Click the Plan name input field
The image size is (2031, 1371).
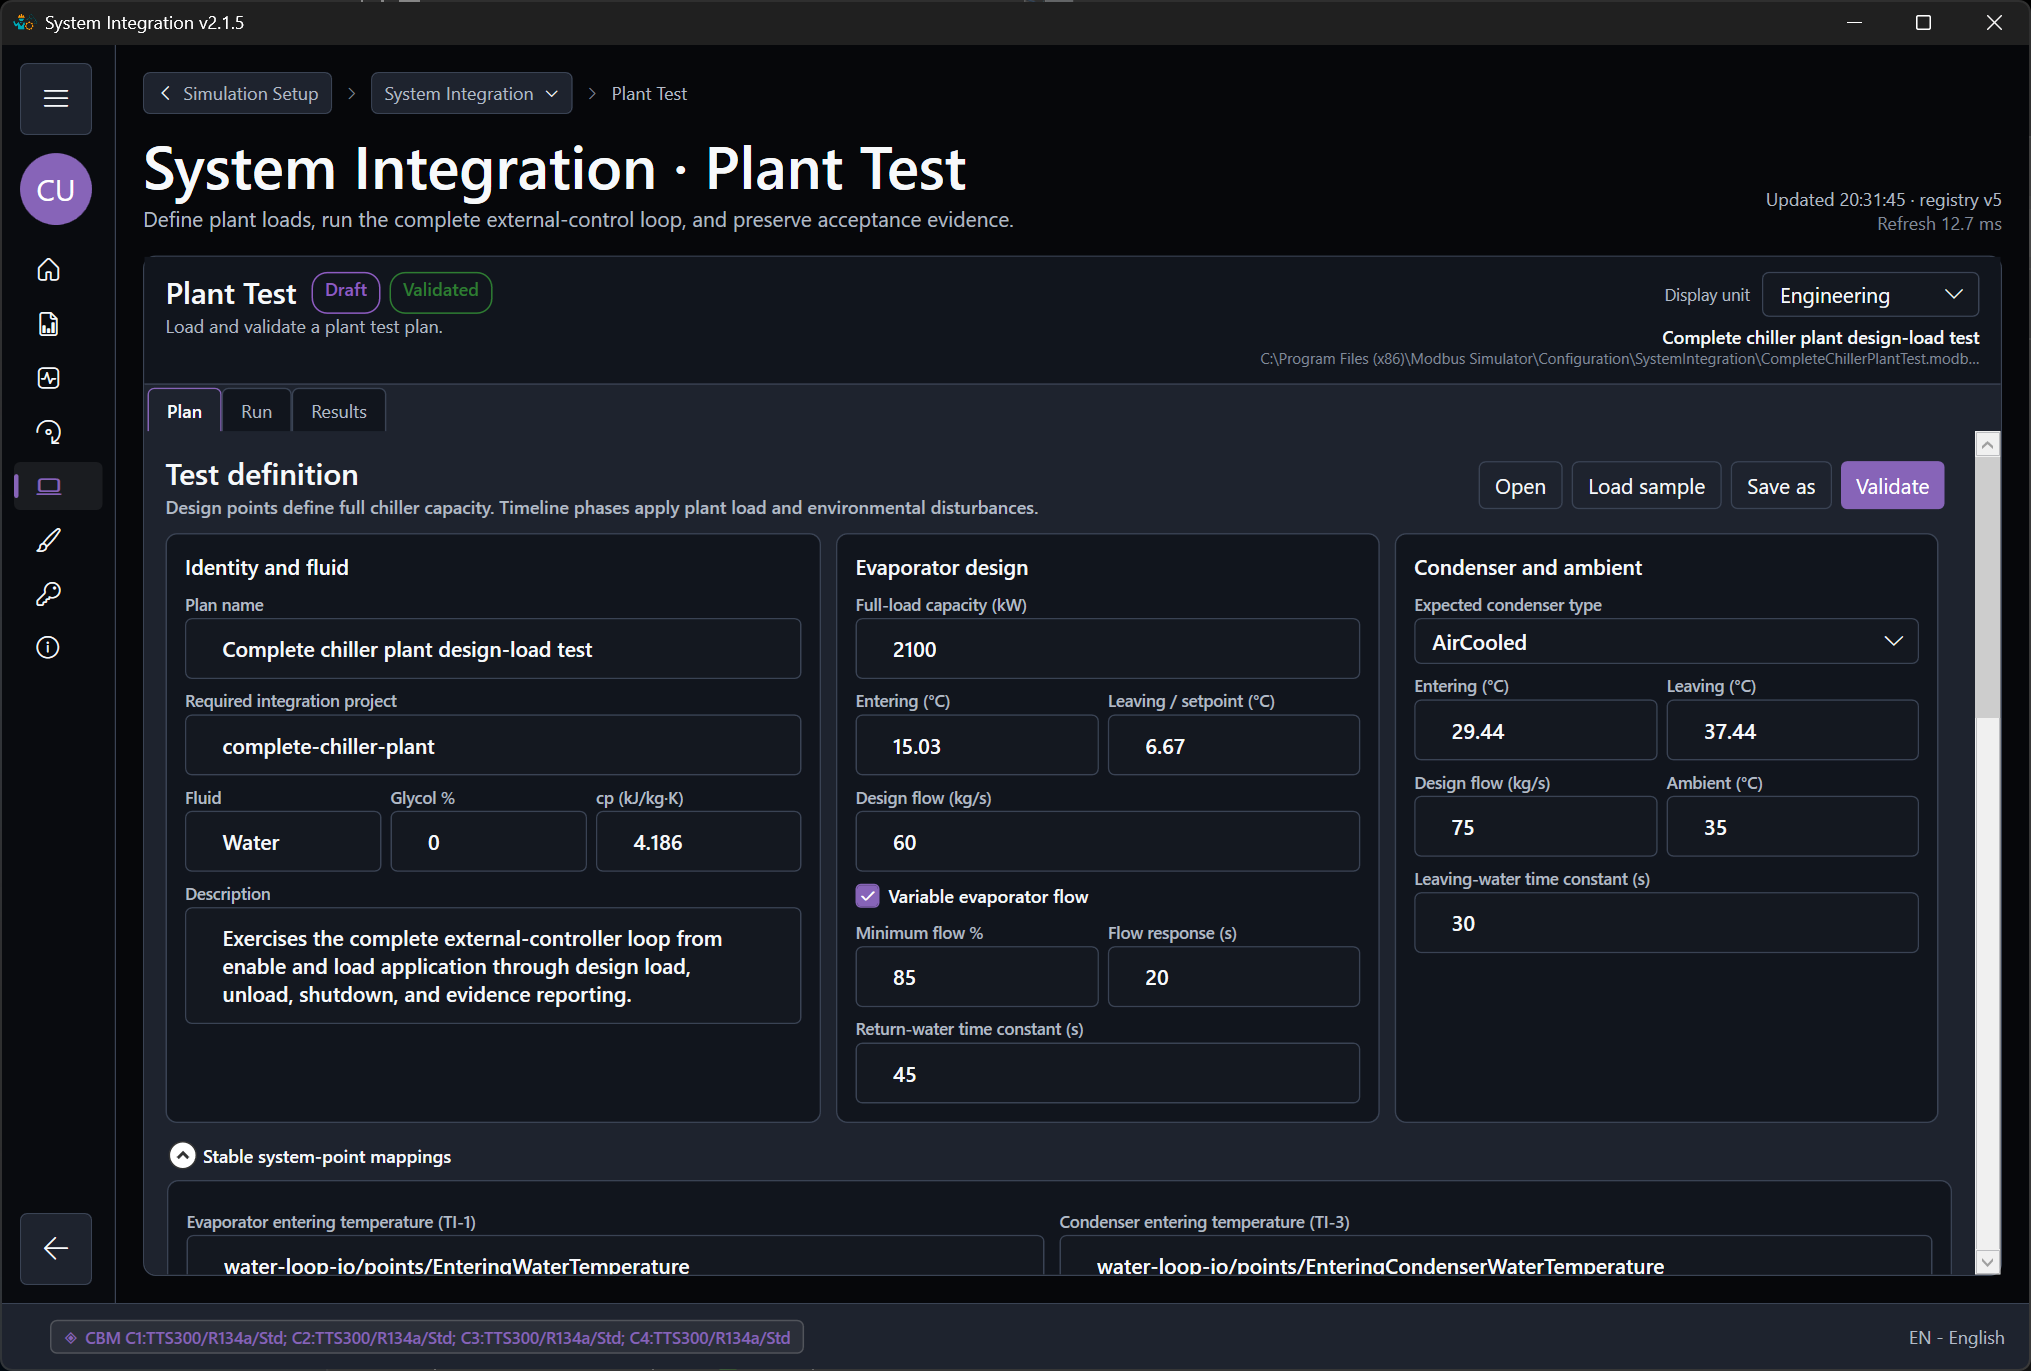[x=493, y=649]
